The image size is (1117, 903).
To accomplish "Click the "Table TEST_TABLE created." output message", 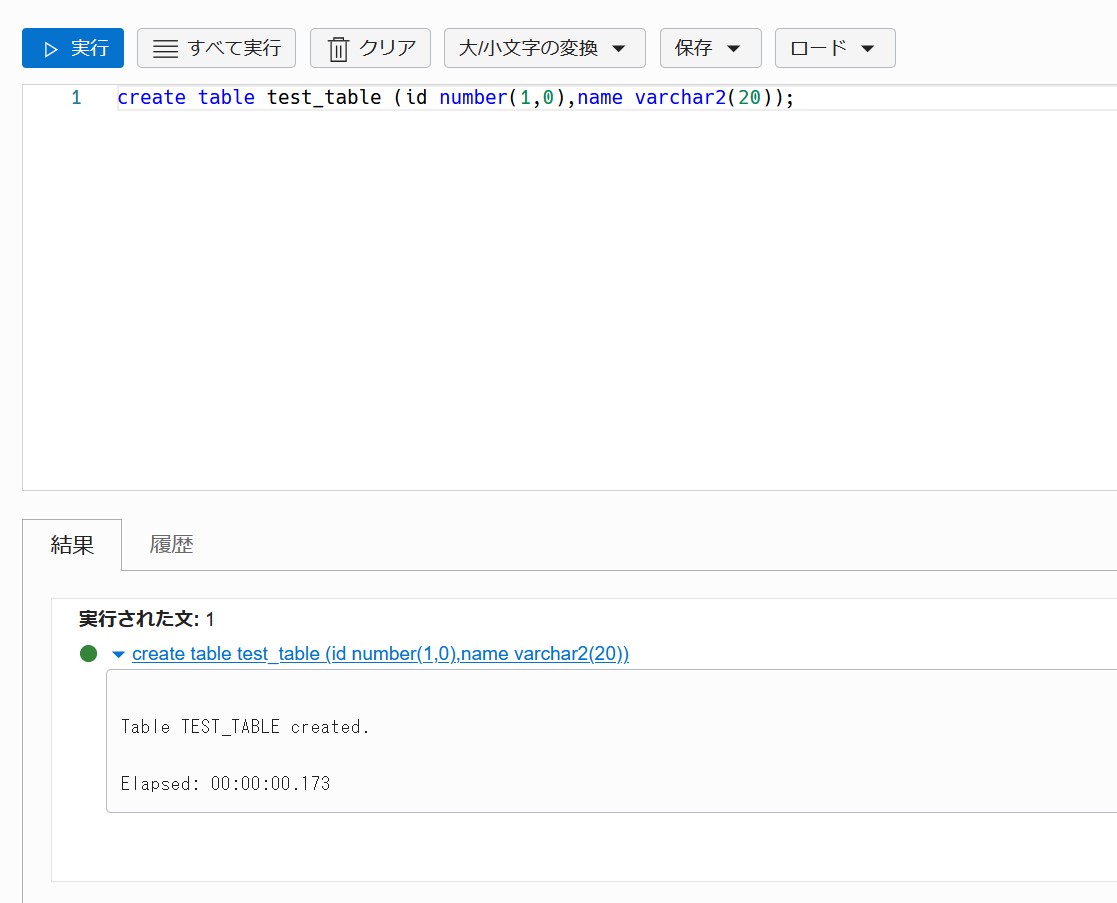I will (245, 727).
